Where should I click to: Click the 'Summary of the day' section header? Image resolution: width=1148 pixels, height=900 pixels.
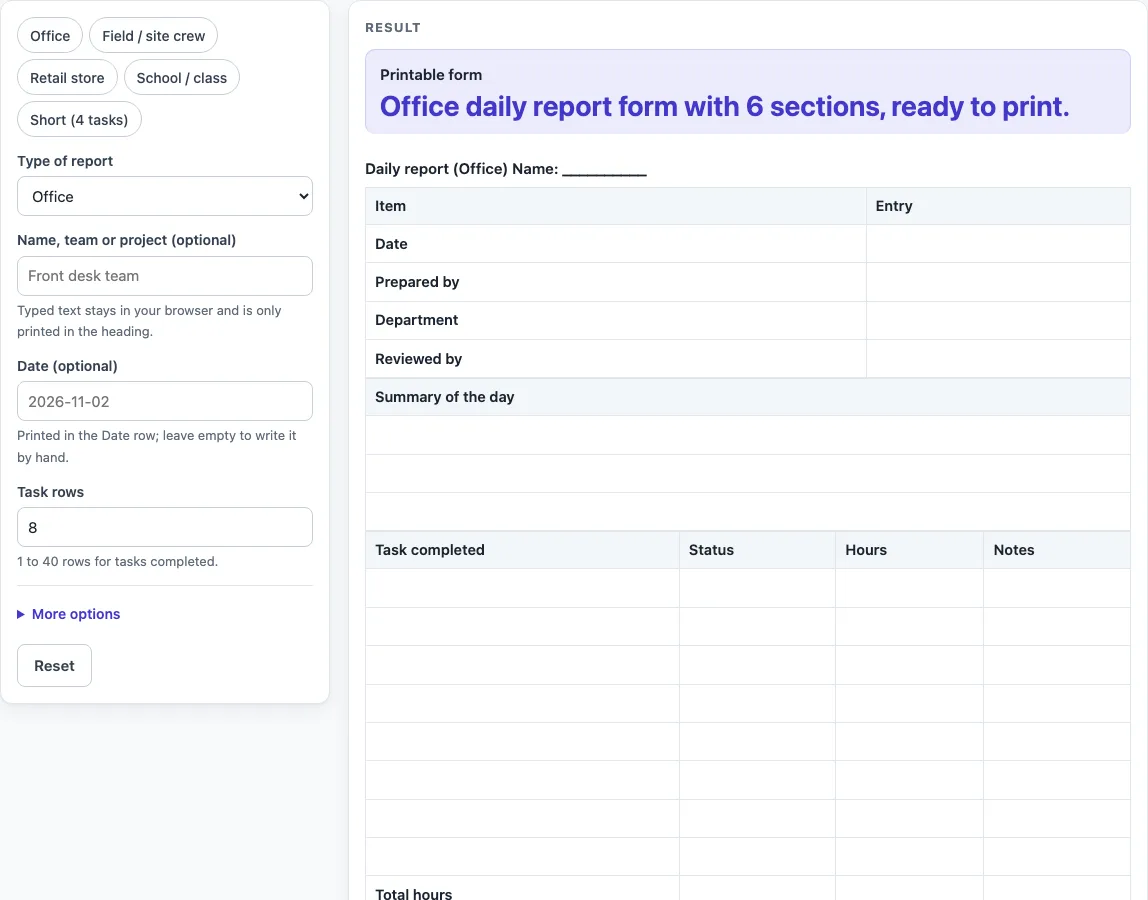[x=748, y=397]
